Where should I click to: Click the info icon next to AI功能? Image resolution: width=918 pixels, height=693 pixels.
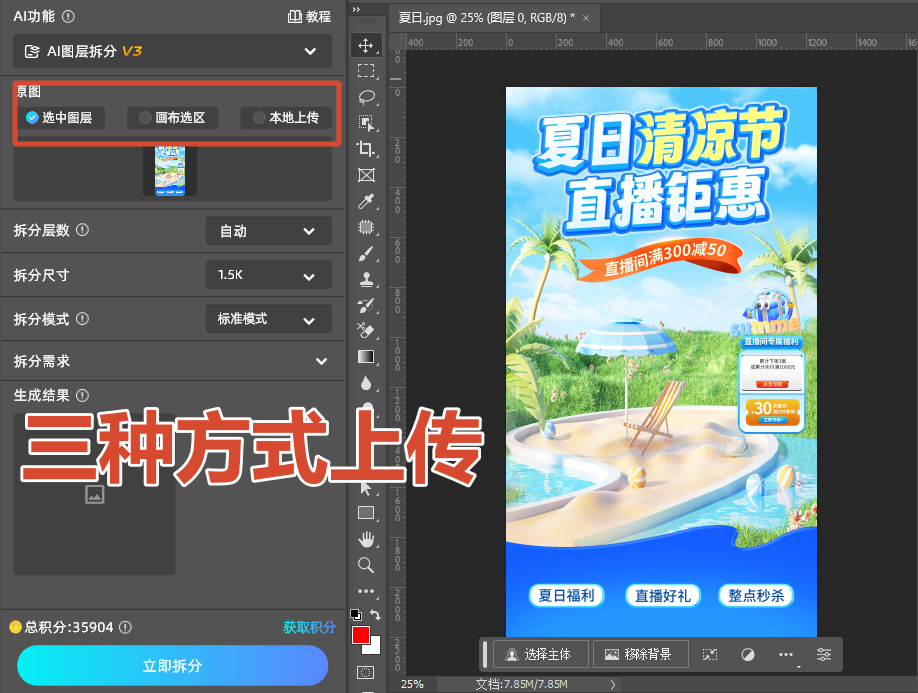tap(68, 16)
